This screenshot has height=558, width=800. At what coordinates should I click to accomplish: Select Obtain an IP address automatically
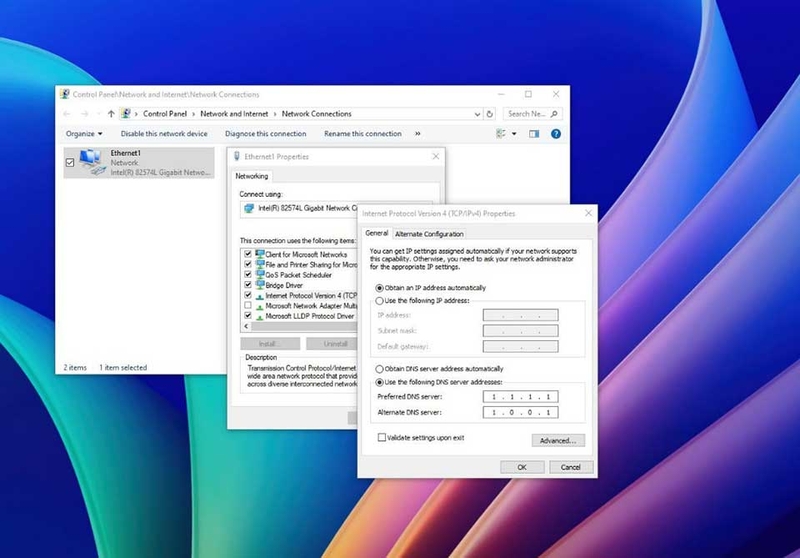[380, 288]
